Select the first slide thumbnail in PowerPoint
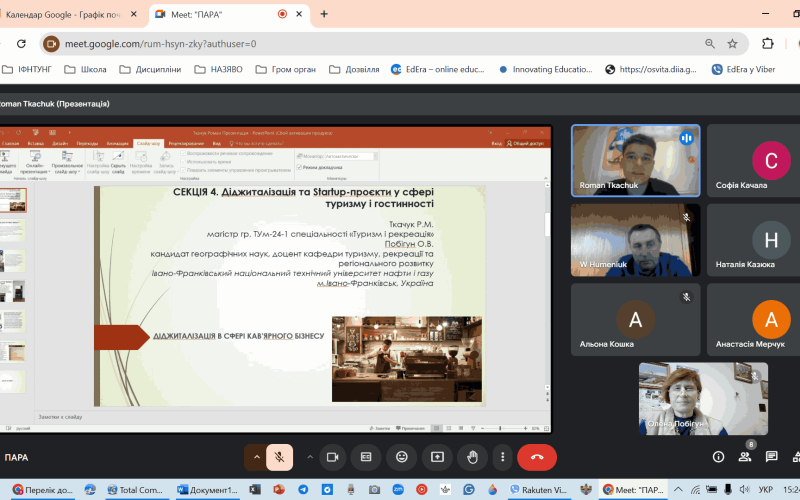 (x=13, y=200)
